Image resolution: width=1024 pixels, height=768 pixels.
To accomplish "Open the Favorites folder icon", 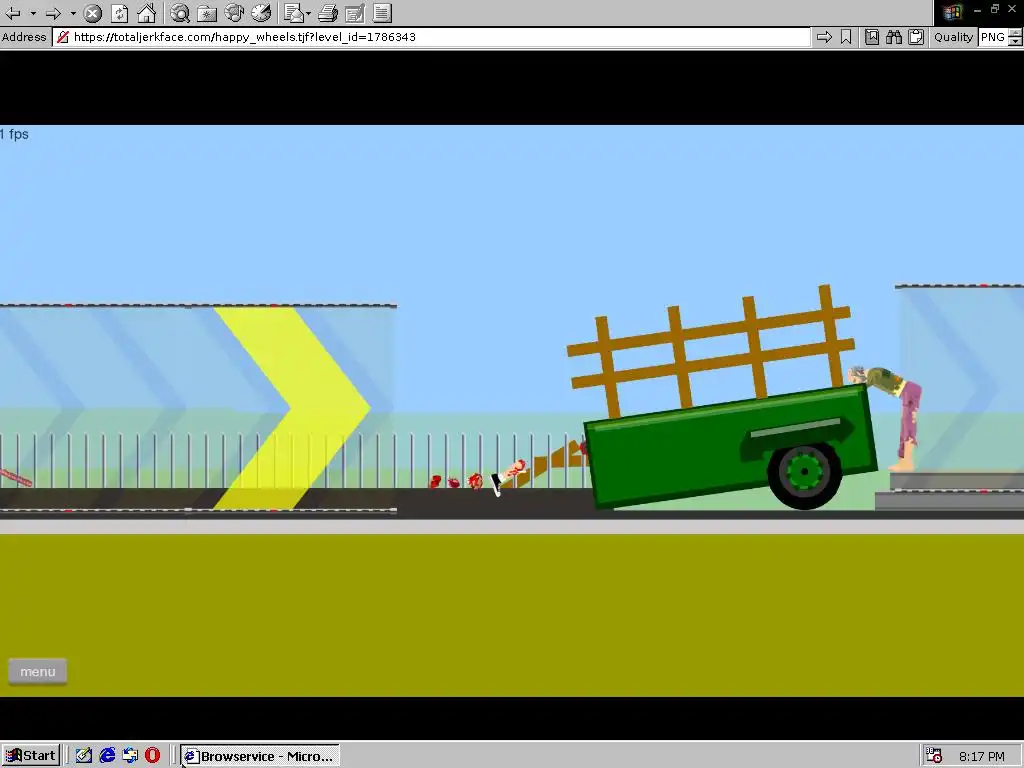I will (x=207, y=13).
